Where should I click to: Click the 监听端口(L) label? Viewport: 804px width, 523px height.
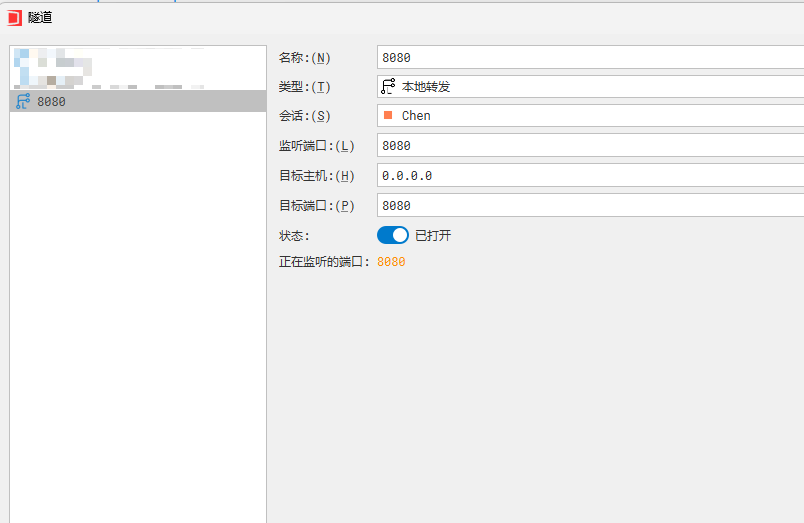click(x=317, y=146)
